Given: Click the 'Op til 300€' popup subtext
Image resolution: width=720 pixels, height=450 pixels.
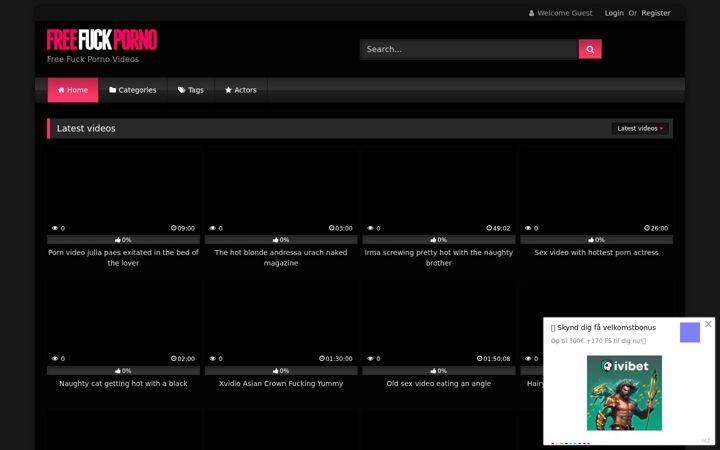Looking at the screenshot, I should point(598,341).
